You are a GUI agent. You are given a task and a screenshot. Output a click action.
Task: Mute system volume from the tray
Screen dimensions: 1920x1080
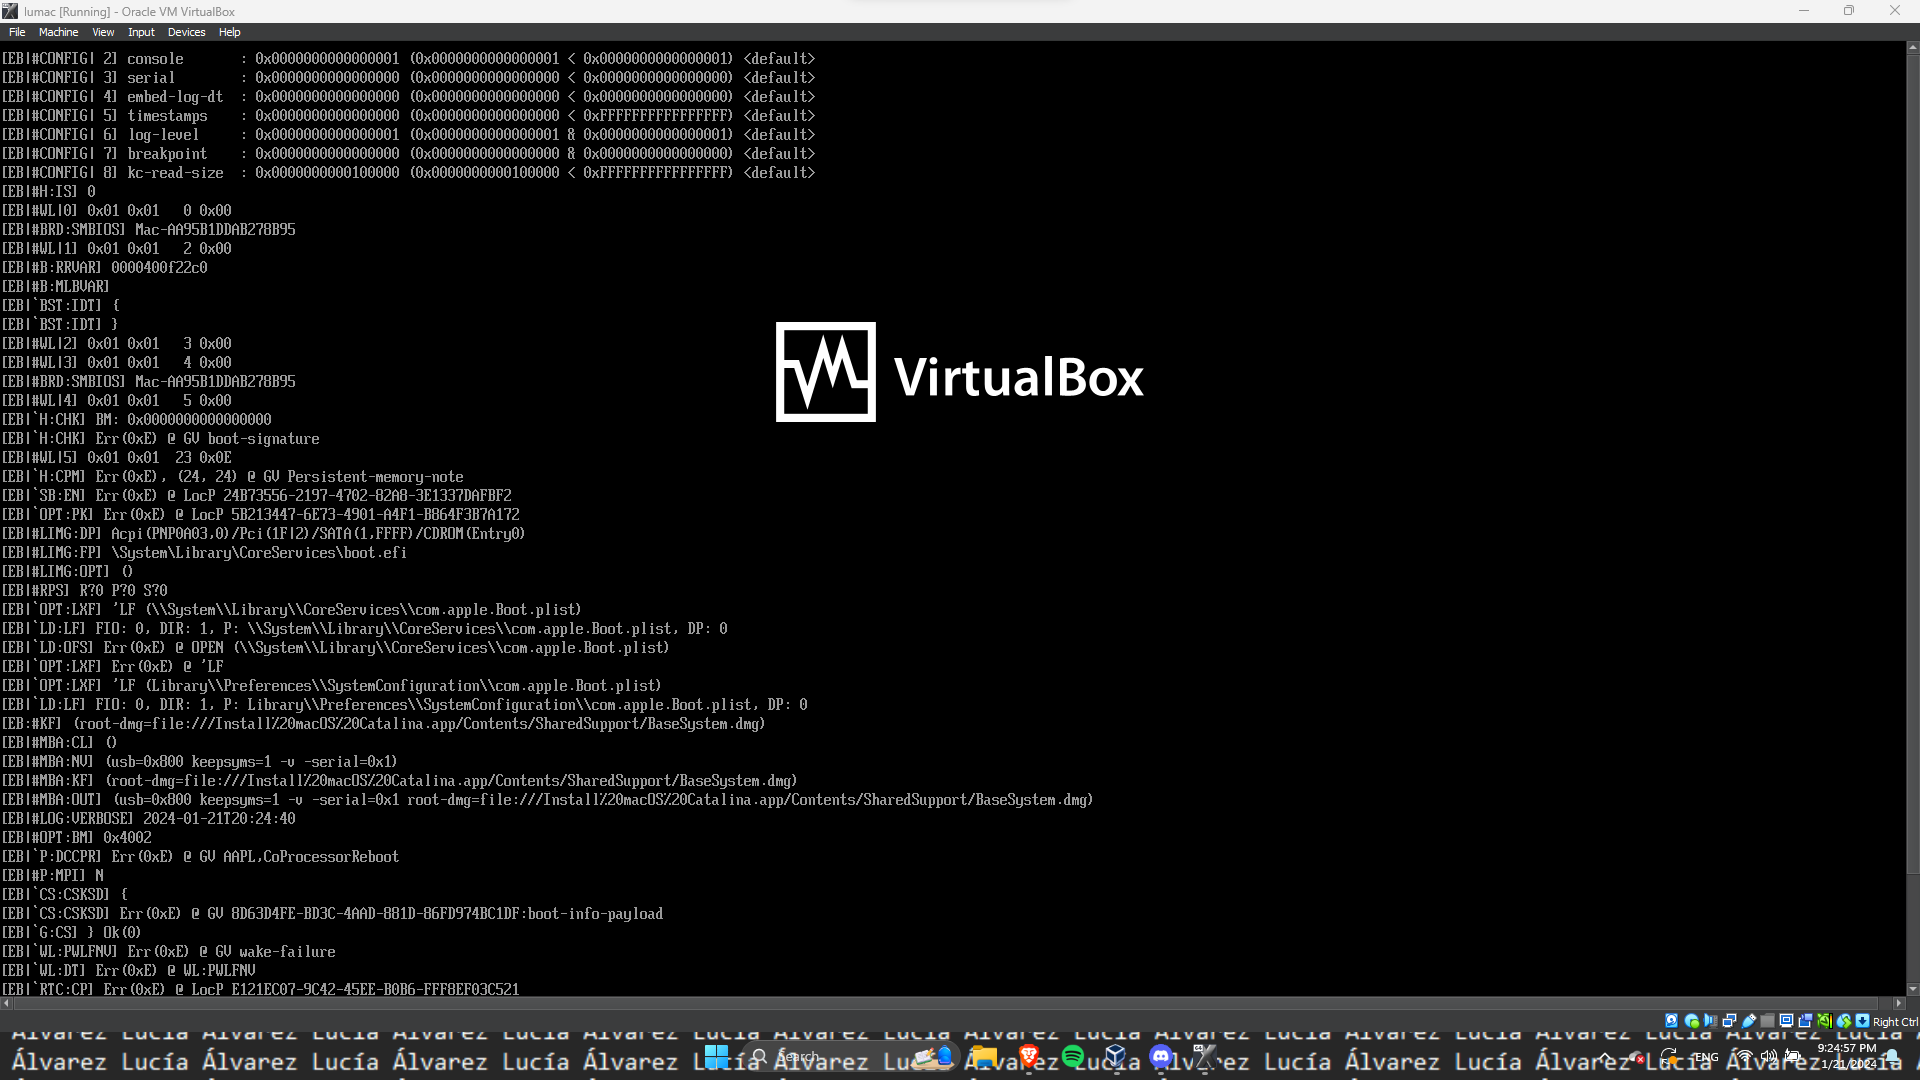click(1768, 1057)
